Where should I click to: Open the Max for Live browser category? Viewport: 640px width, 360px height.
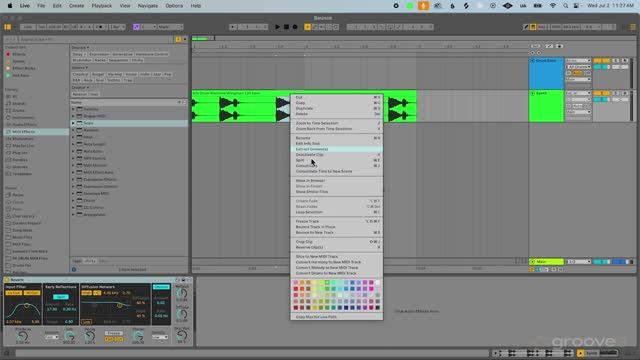[x=23, y=146]
